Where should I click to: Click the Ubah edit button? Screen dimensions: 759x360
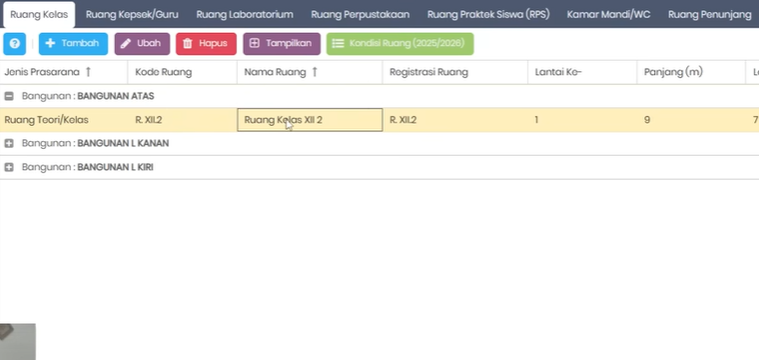pyautogui.click(x=142, y=44)
